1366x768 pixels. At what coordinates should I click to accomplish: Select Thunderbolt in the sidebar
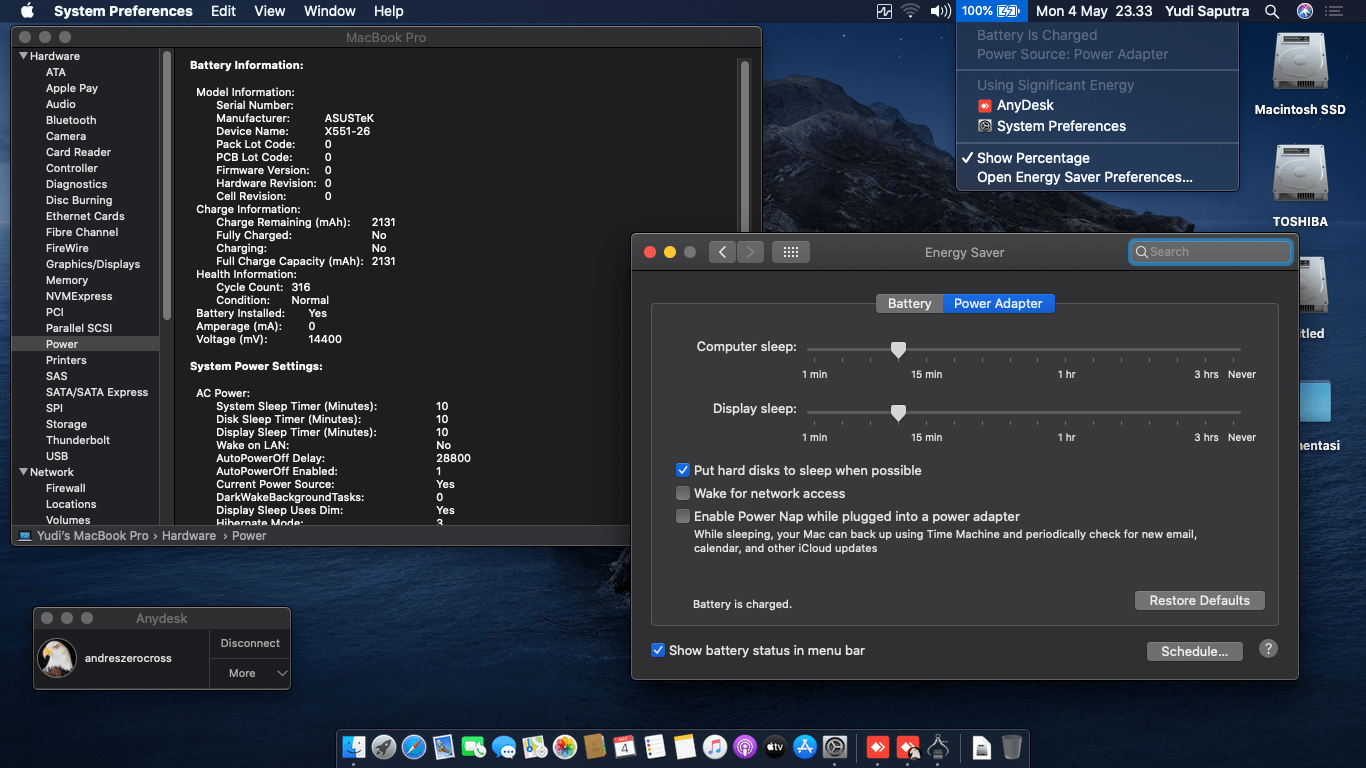(x=78, y=440)
